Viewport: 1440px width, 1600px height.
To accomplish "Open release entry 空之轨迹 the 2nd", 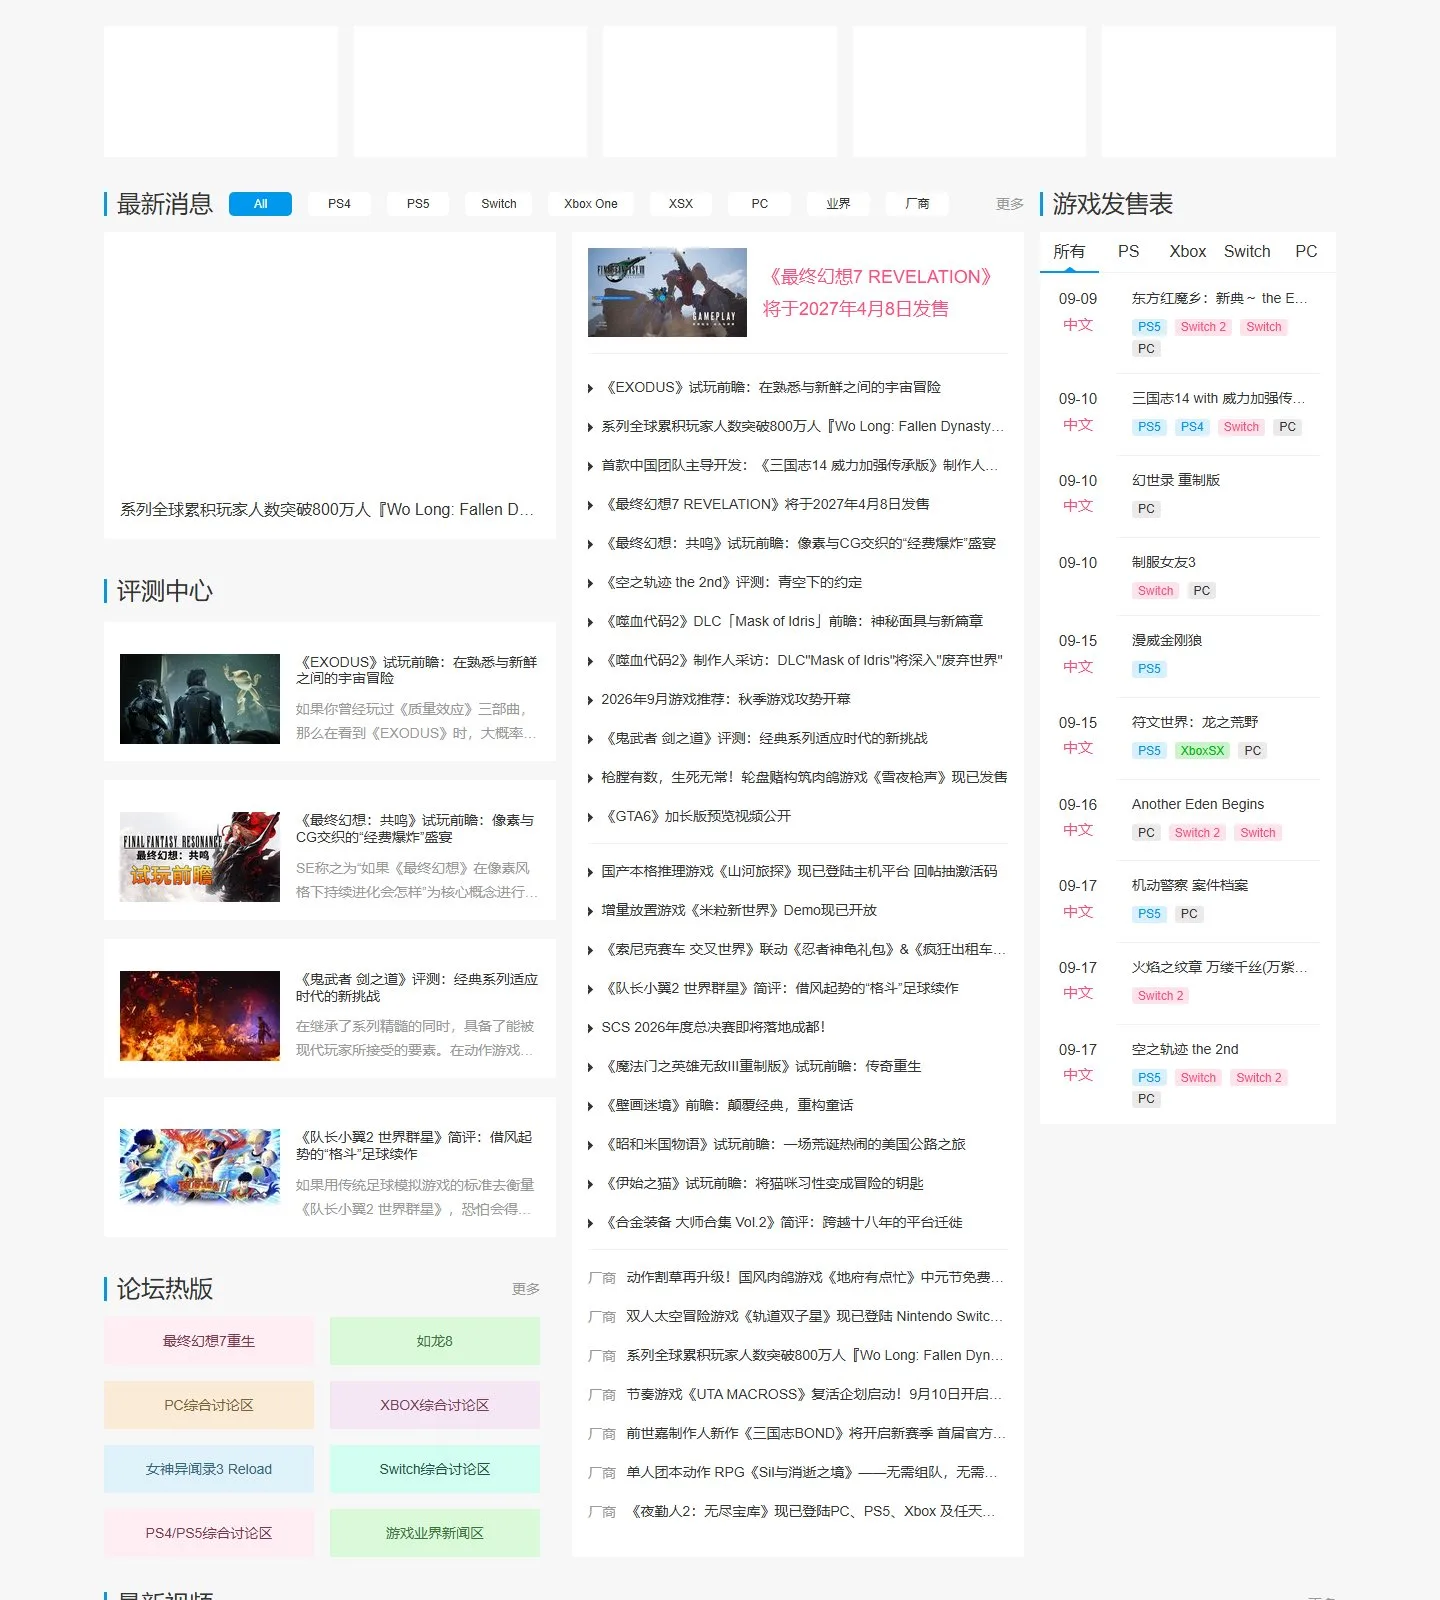I will (1185, 1049).
